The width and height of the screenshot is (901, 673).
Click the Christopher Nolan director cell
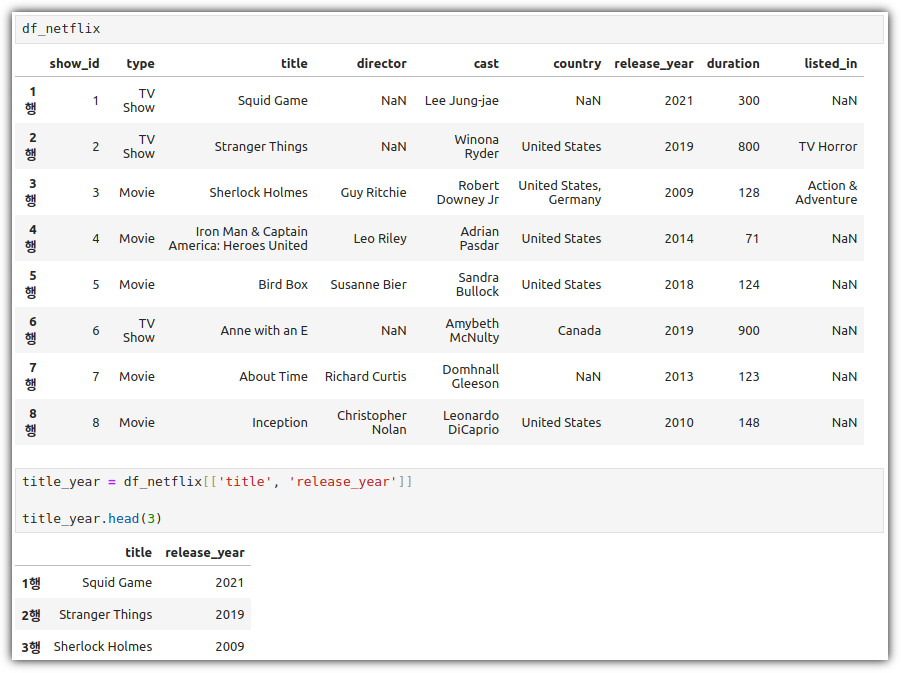pos(371,422)
